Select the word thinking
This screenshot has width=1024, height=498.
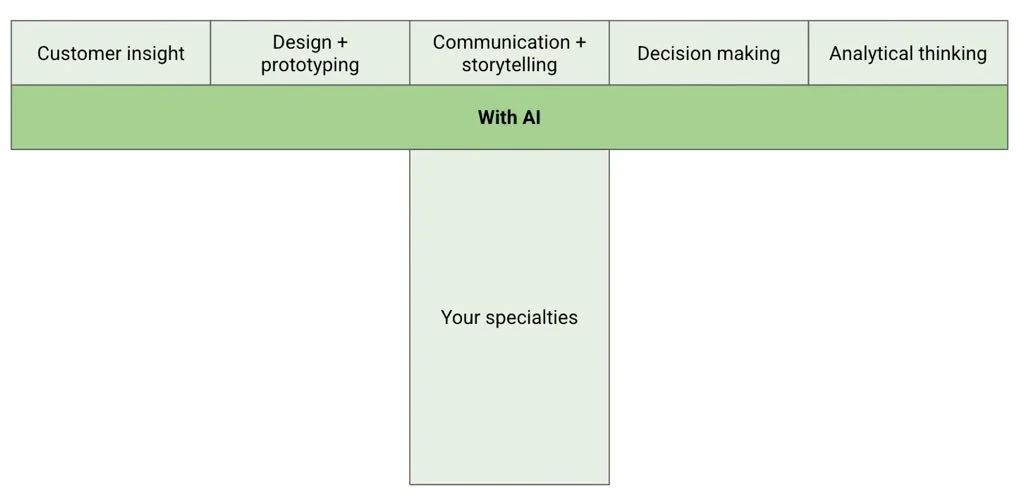coord(952,54)
